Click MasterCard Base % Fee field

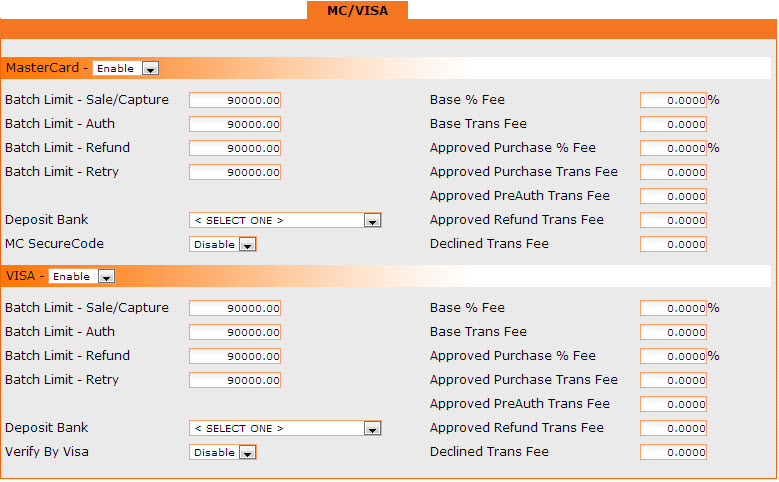point(673,100)
